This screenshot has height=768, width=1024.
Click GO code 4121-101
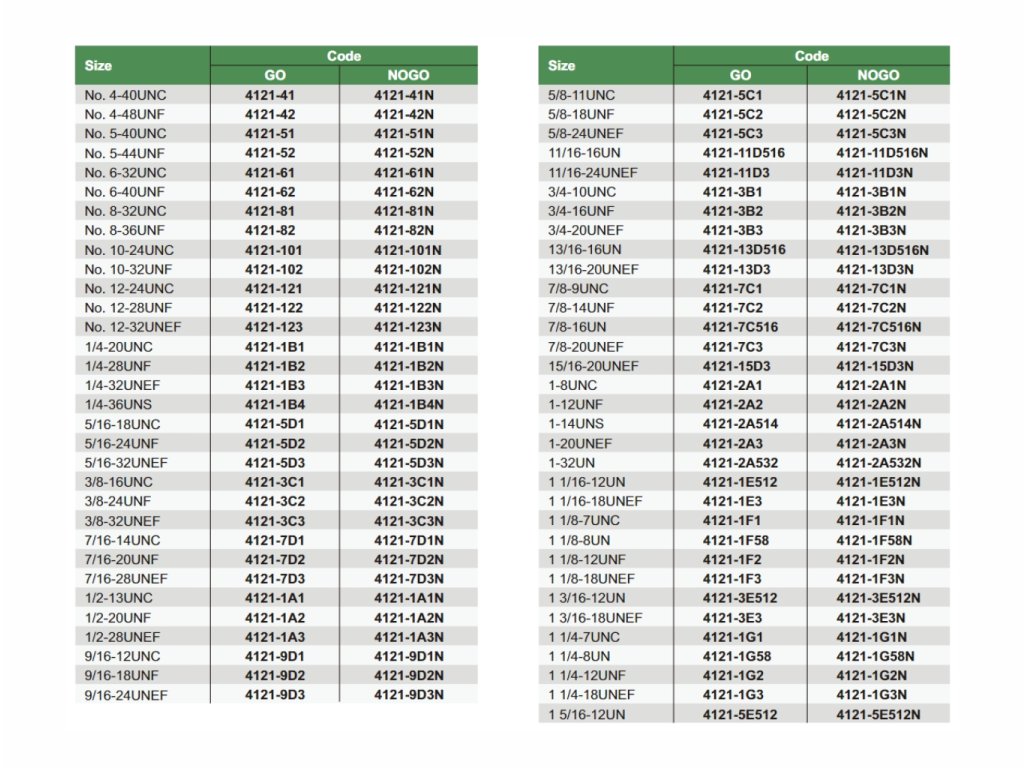[273, 250]
